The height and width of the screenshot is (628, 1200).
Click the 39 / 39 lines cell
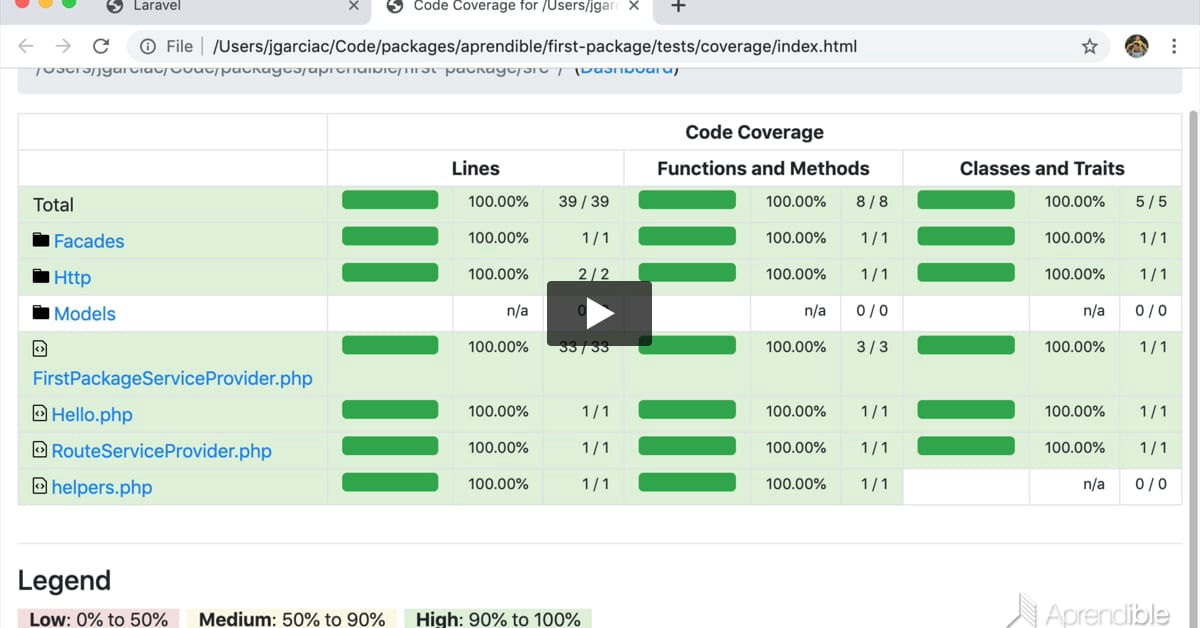point(583,202)
